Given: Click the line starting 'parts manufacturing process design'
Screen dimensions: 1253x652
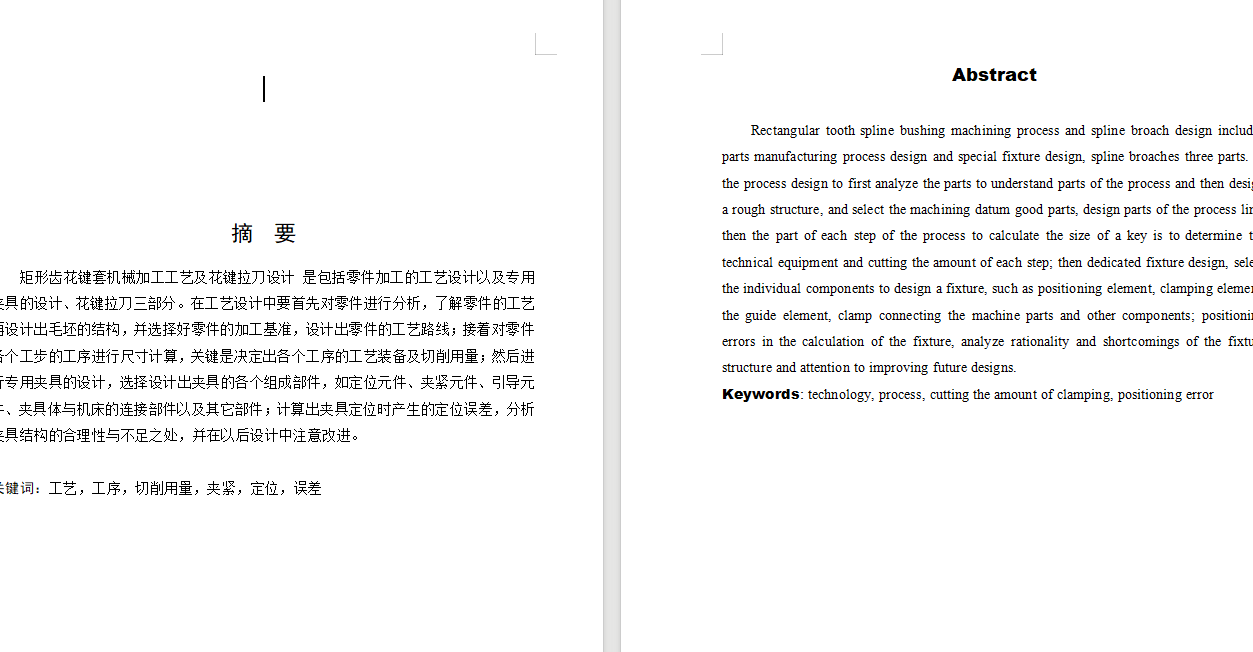Looking at the screenshot, I should pos(987,157).
